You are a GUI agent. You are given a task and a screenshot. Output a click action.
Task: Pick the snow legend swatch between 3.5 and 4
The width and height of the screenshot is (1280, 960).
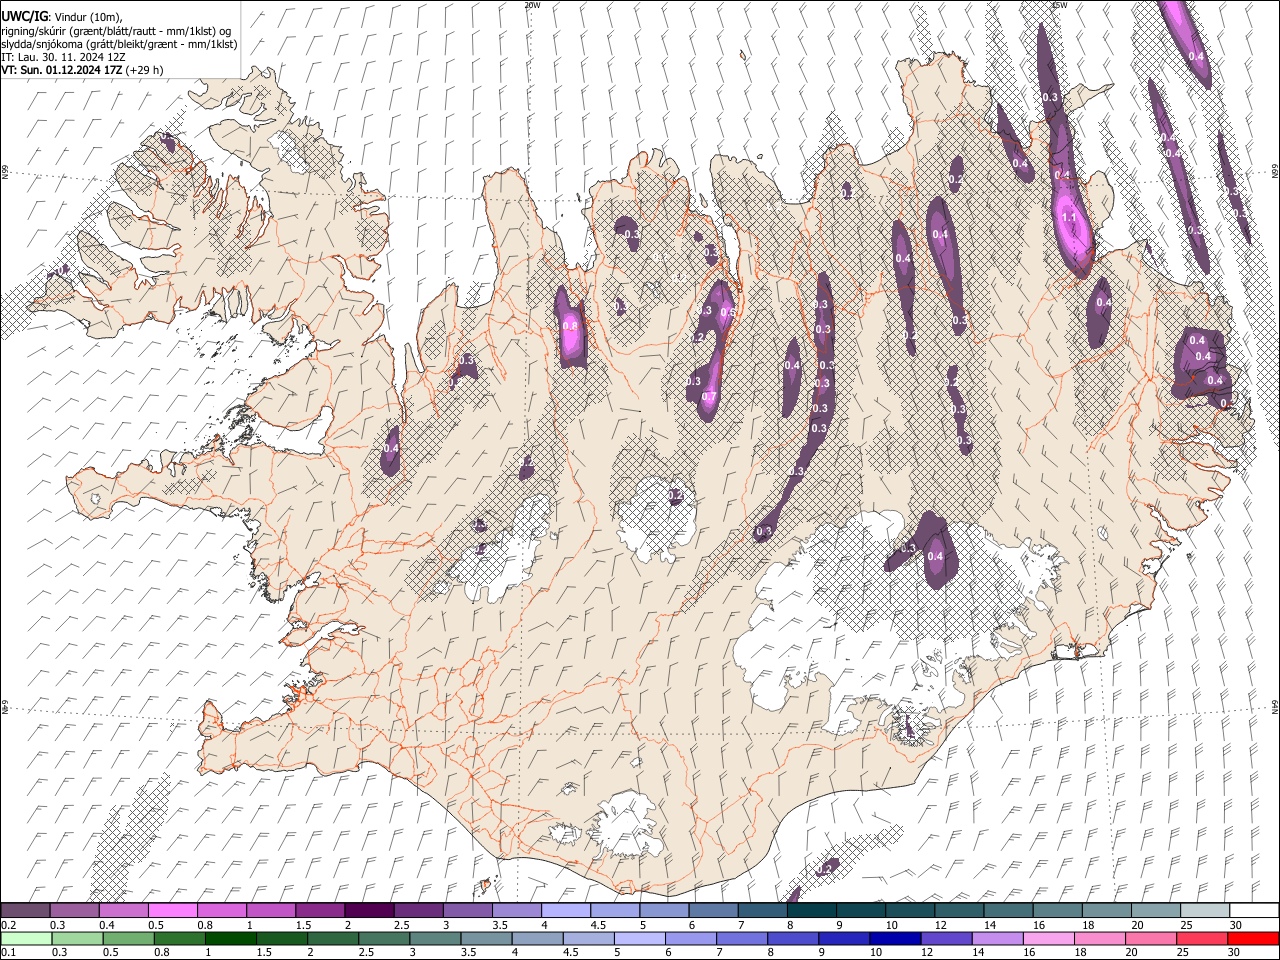(x=516, y=910)
